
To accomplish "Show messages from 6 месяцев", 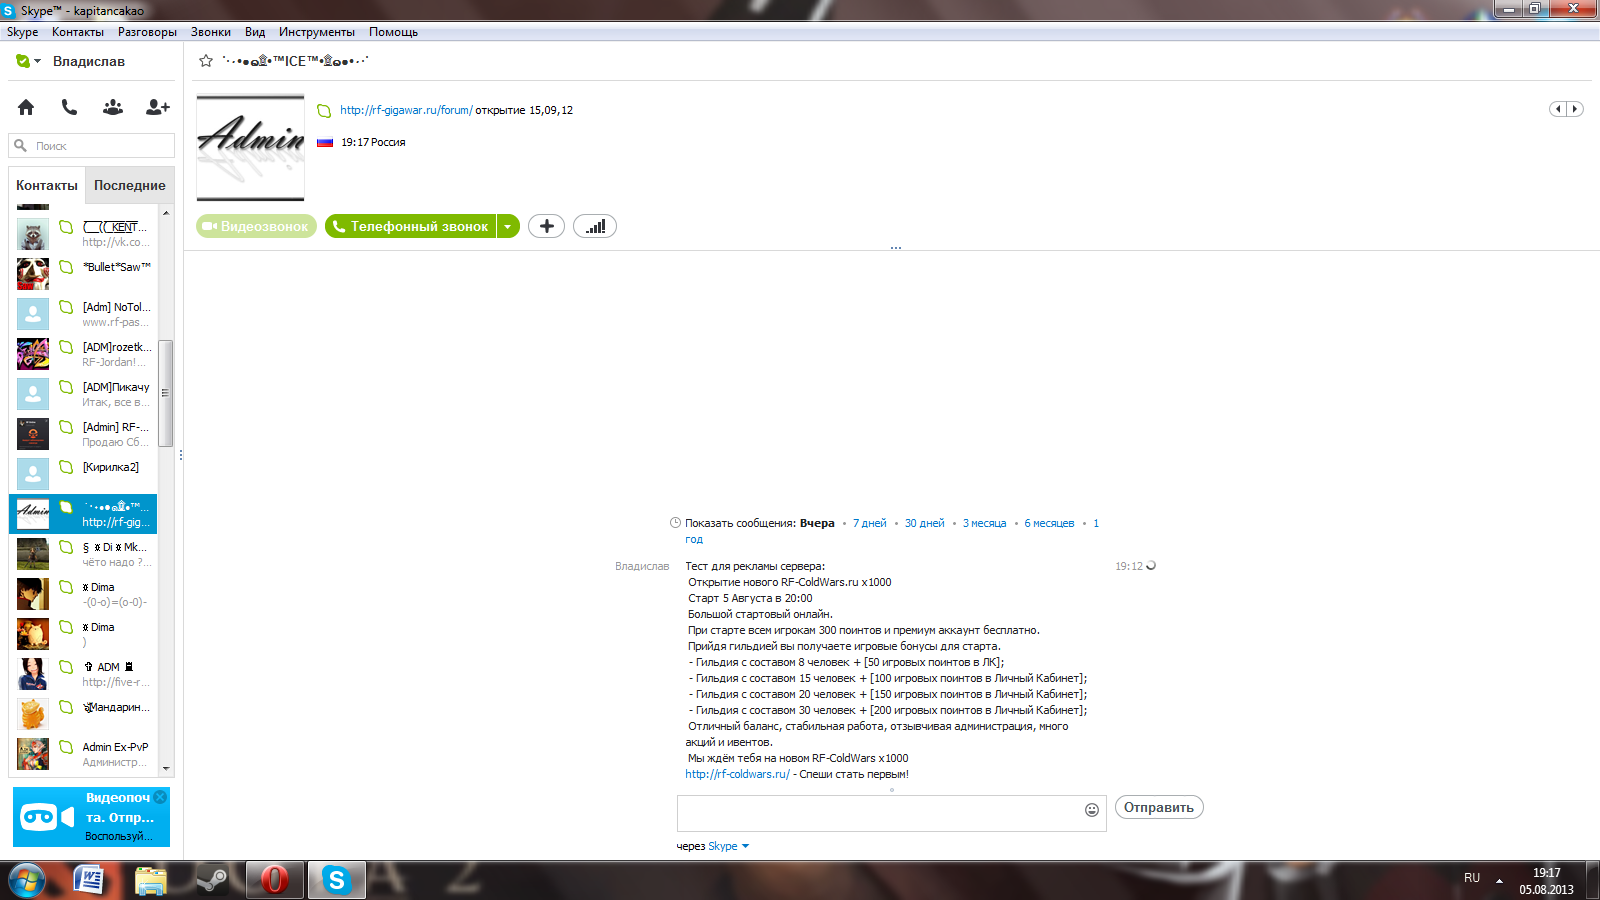I will (1049, 523).
